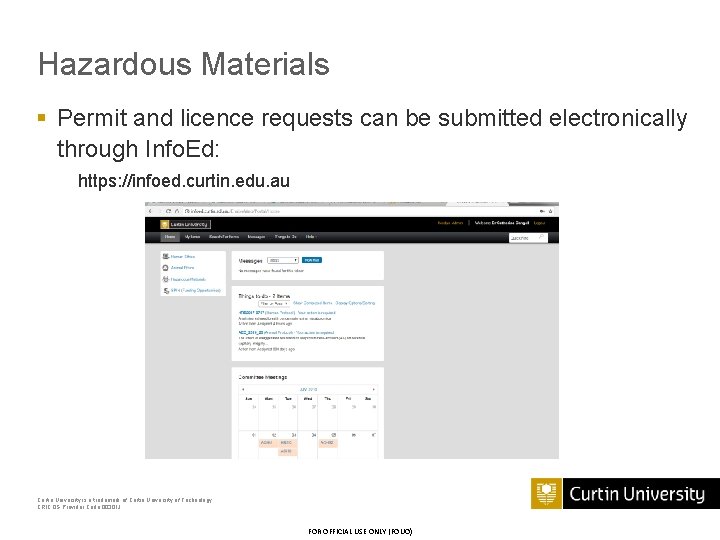
Task: Click the browser reload icon
Action: [169, 211]
